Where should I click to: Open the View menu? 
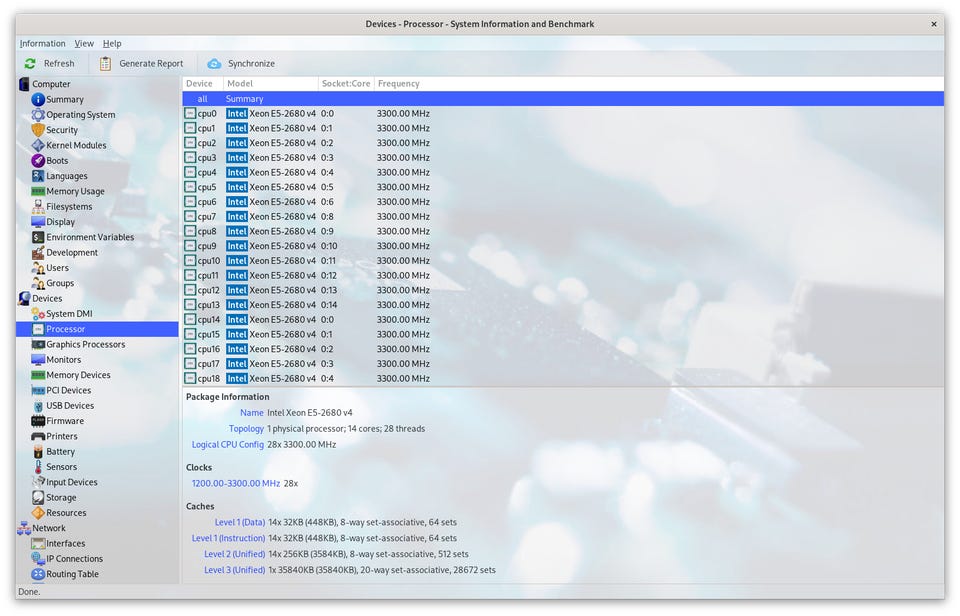click(84, 44)
